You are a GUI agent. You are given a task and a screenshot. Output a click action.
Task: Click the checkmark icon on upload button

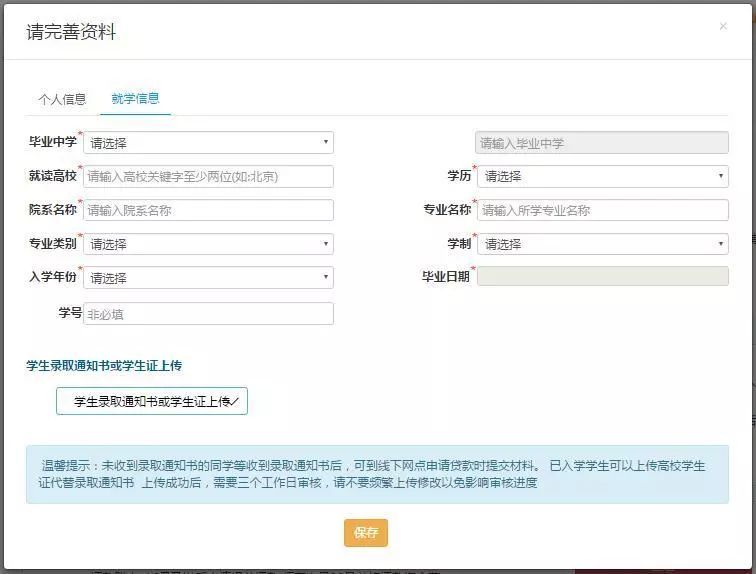pos(235,401)
